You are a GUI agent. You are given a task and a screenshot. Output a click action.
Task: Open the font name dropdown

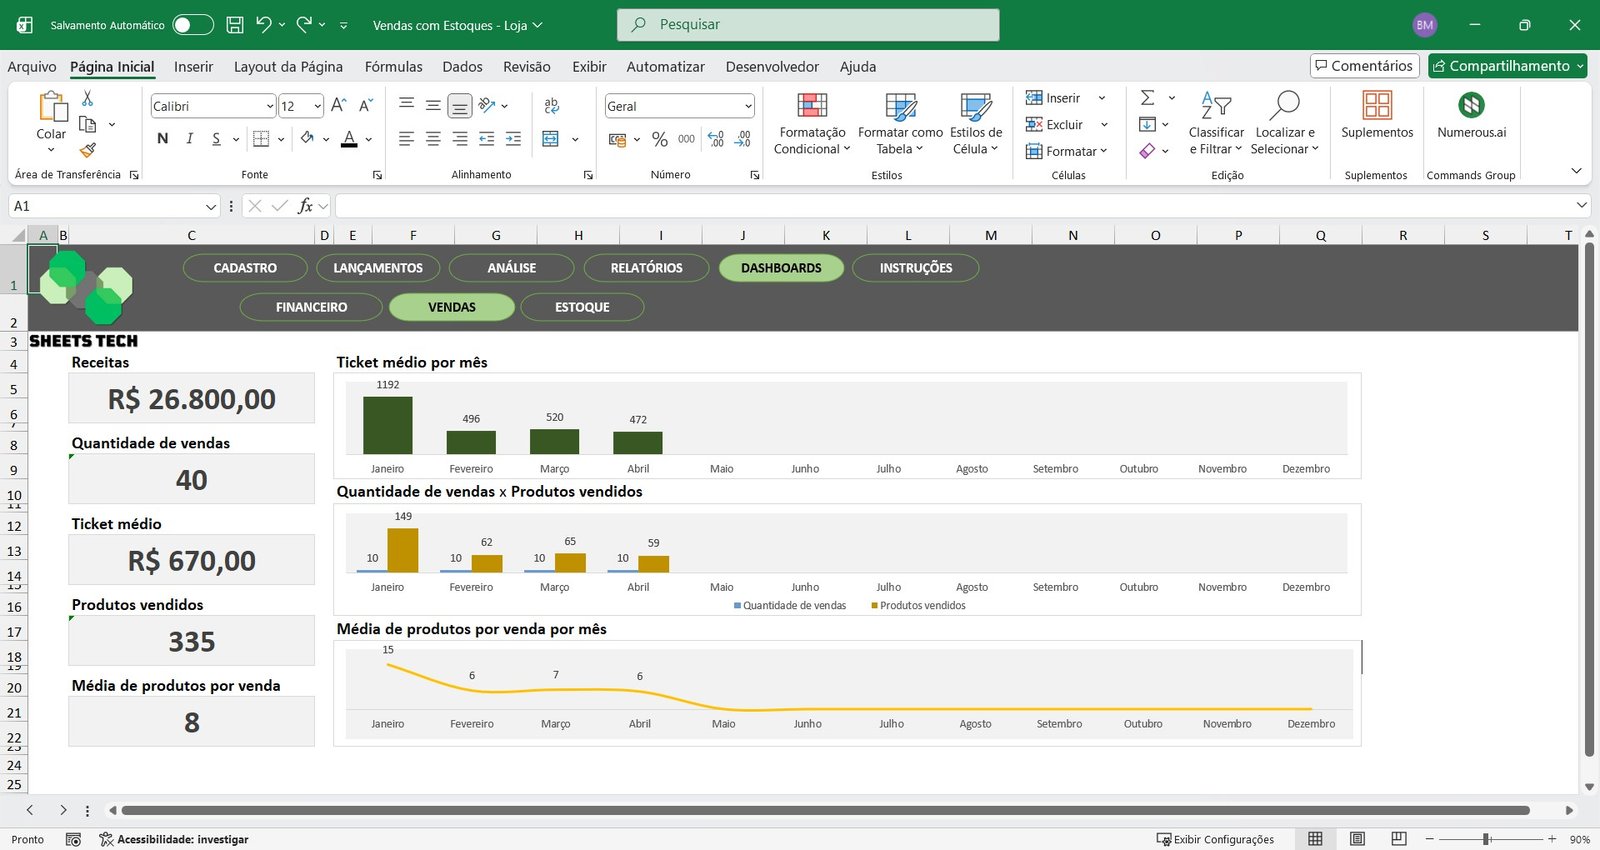pos(270,106)
